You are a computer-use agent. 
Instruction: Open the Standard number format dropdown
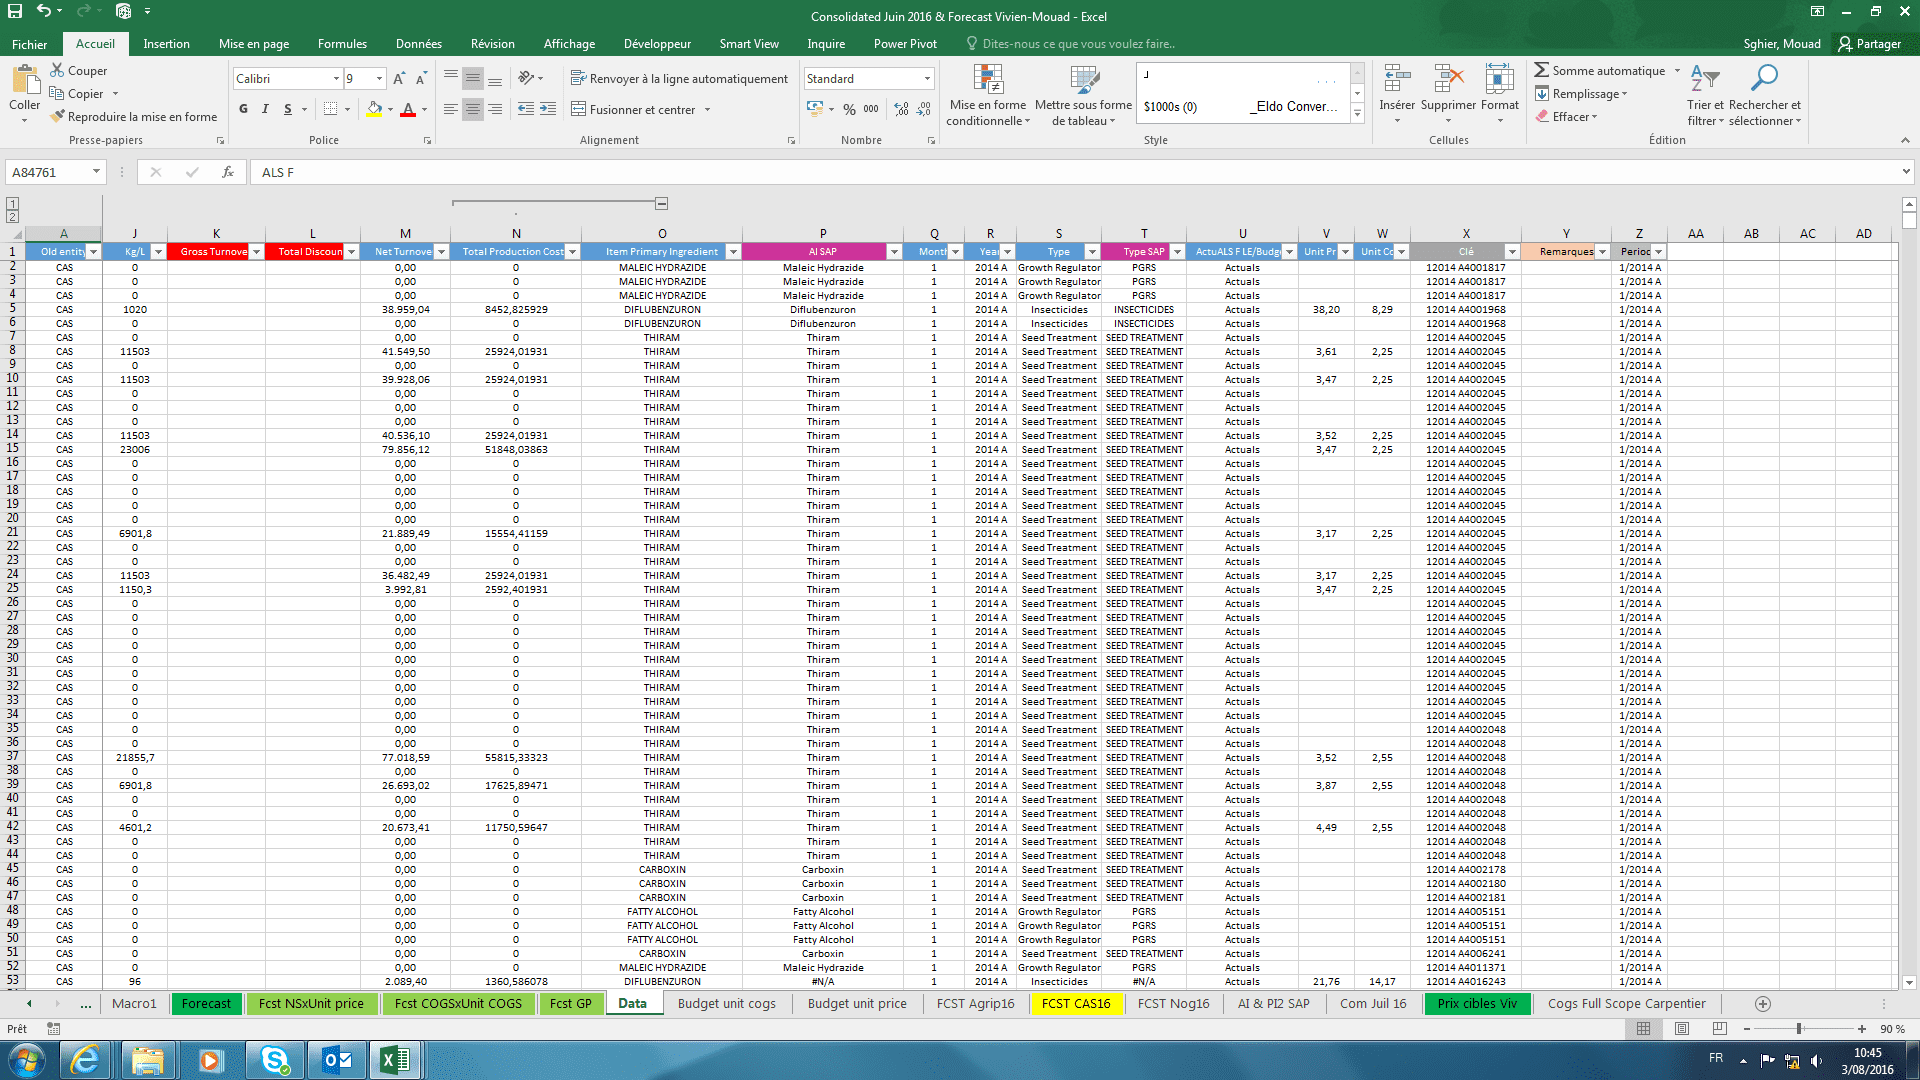927,79
